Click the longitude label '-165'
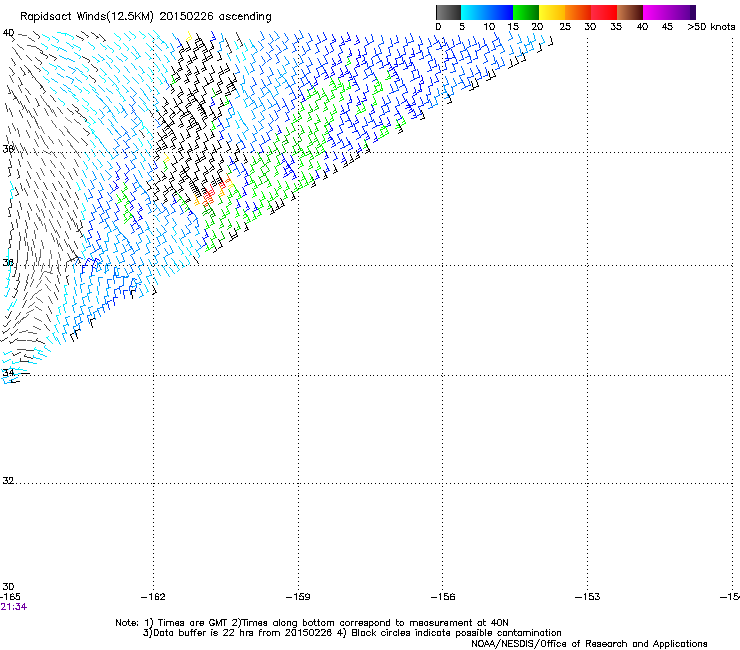 tap(10, 597)
